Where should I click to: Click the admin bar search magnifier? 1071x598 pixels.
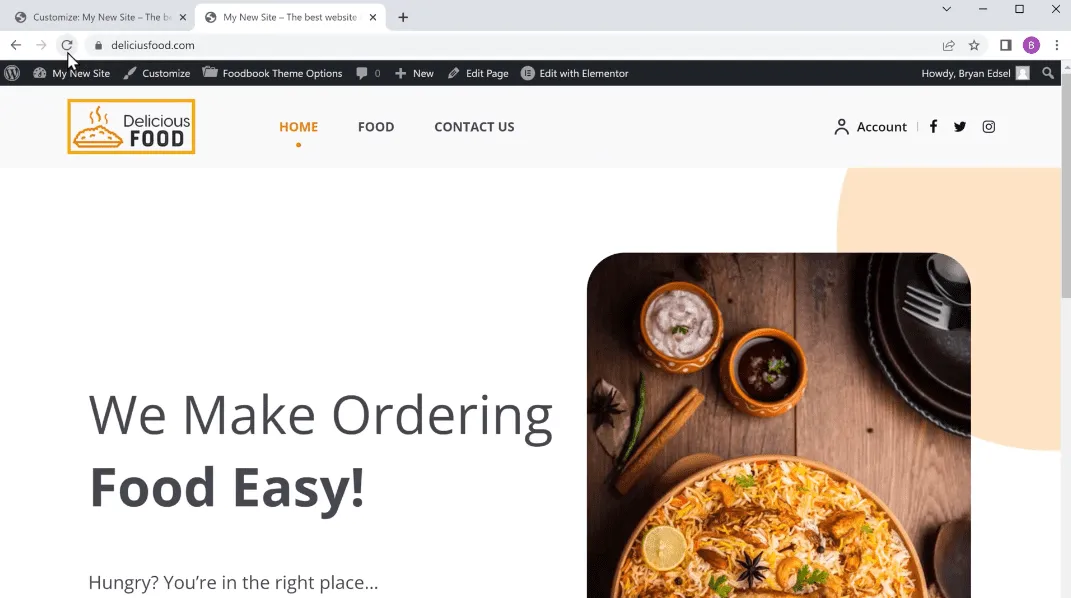[1048, 73]
